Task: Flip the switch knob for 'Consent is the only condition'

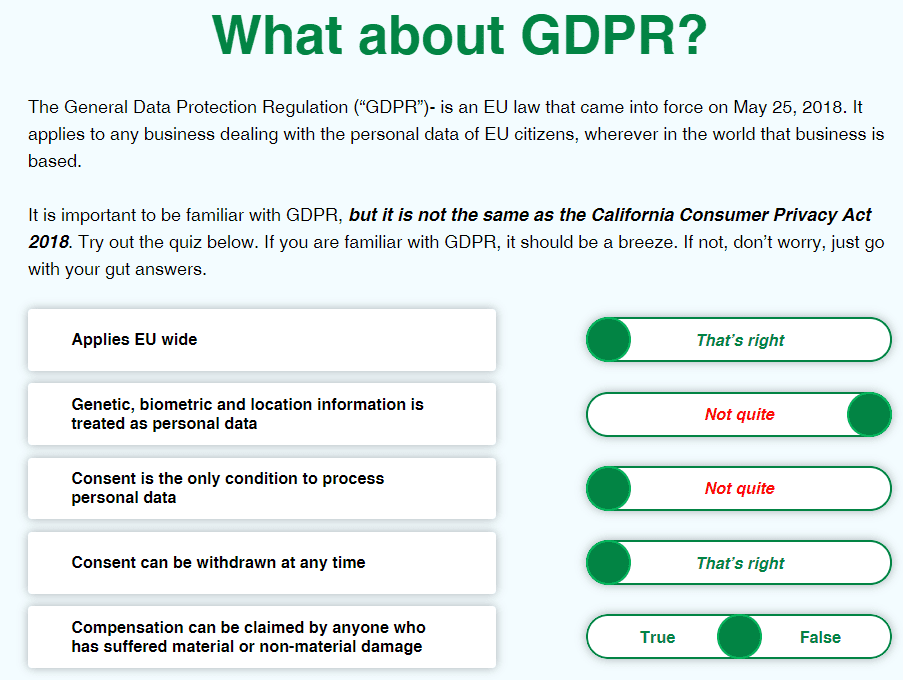Action: 608,489
